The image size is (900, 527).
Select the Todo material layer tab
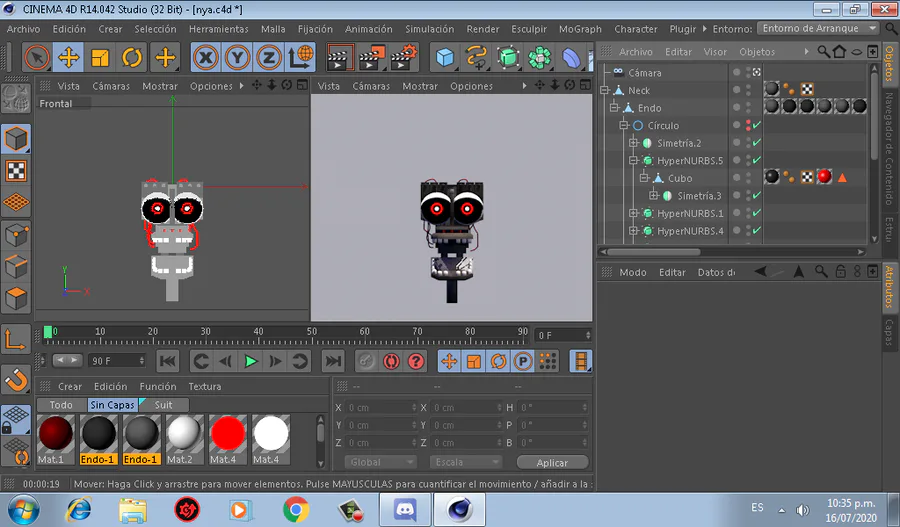click(x=61, y=405)
